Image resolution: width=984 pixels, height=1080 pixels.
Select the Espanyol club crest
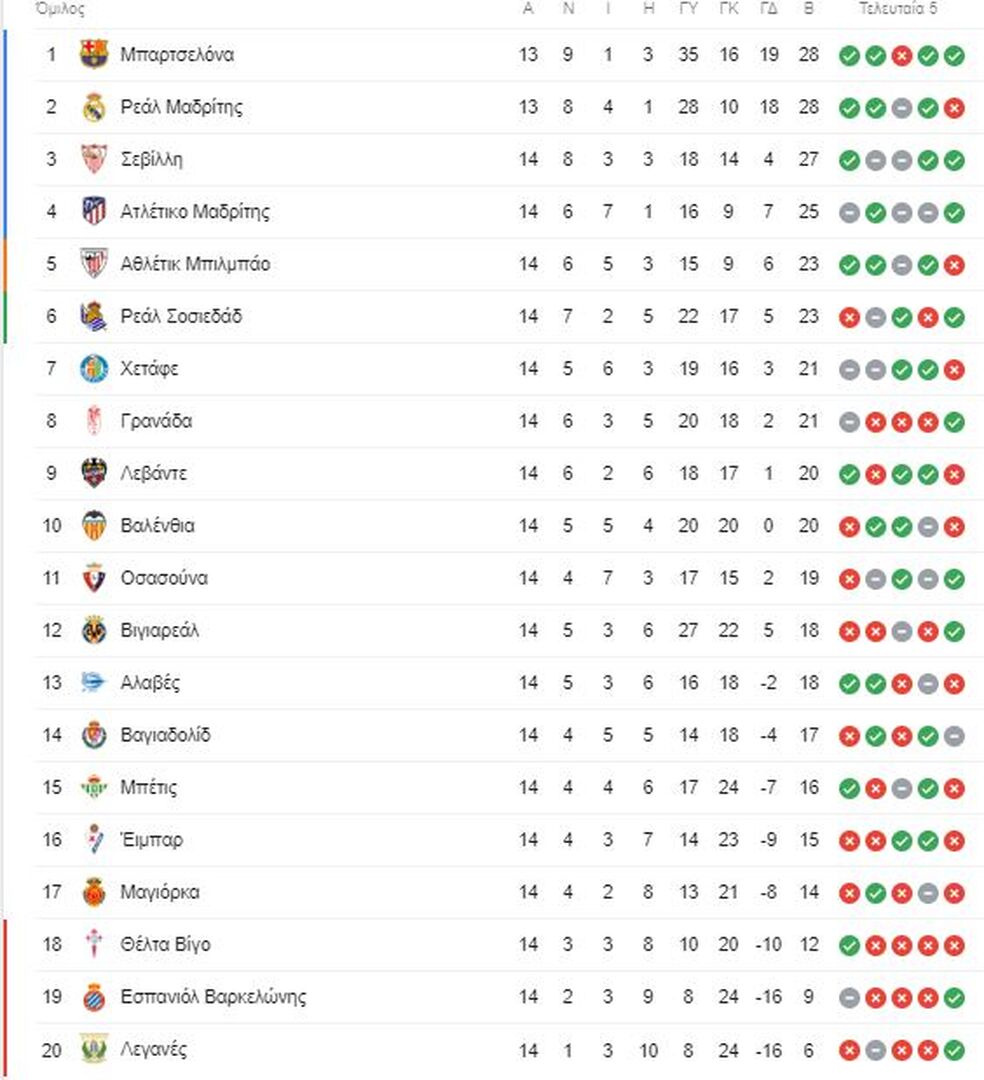94,997
